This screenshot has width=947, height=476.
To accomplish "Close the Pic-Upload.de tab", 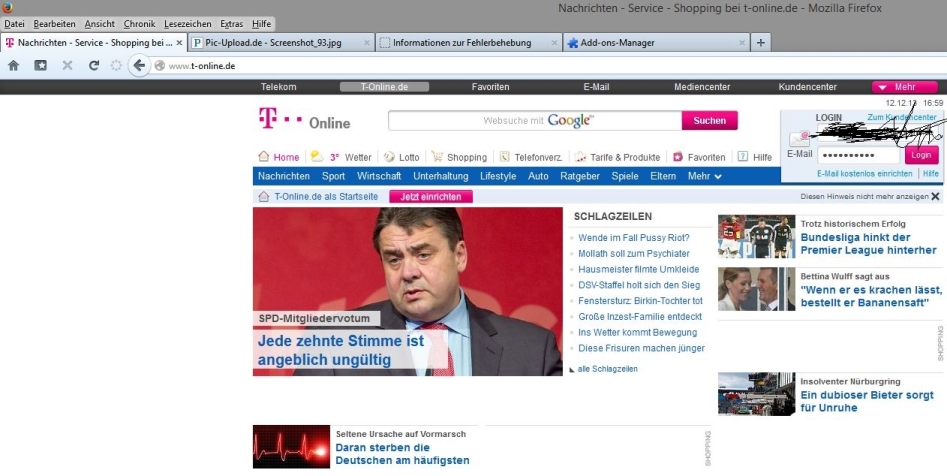I will point(367,43).
